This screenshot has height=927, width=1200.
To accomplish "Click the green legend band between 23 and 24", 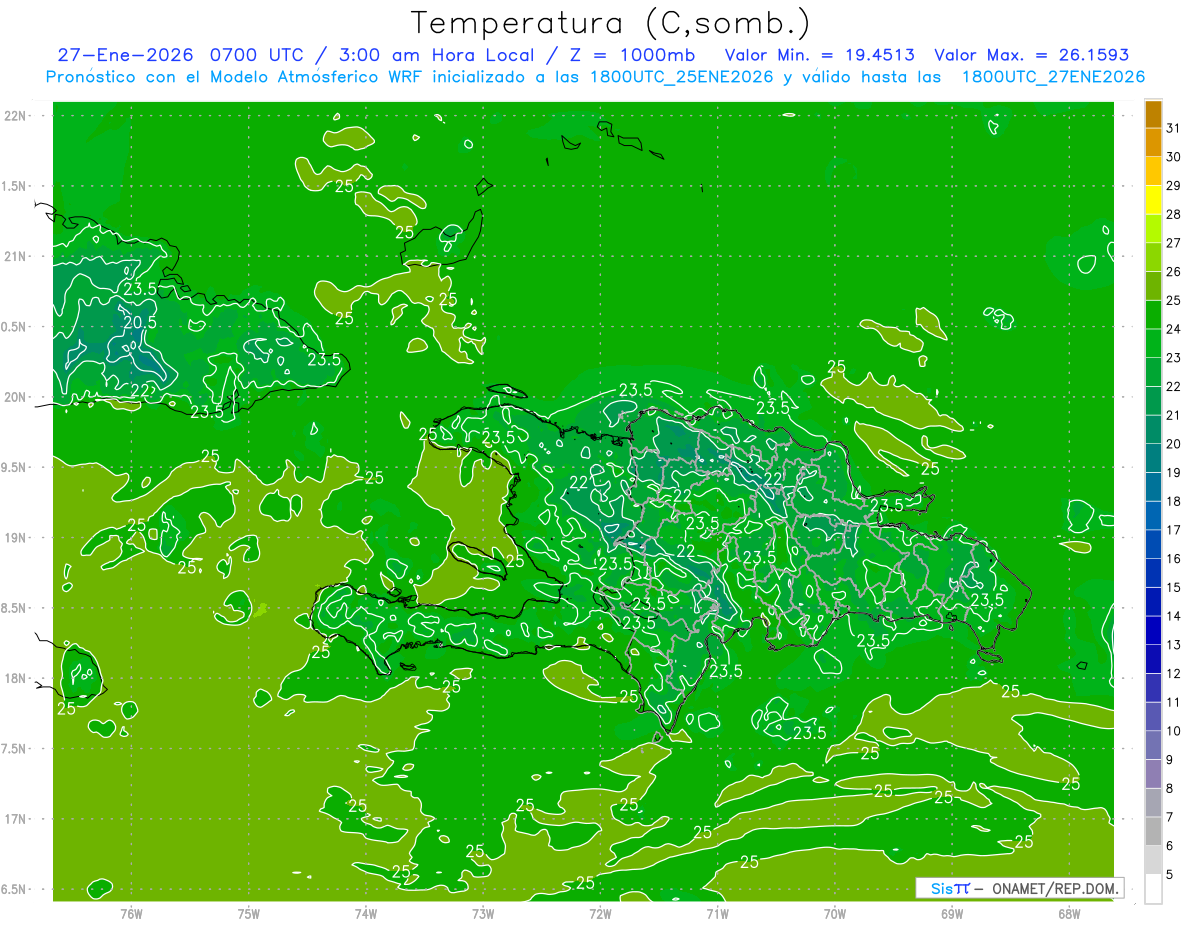I will [1153, 343].
